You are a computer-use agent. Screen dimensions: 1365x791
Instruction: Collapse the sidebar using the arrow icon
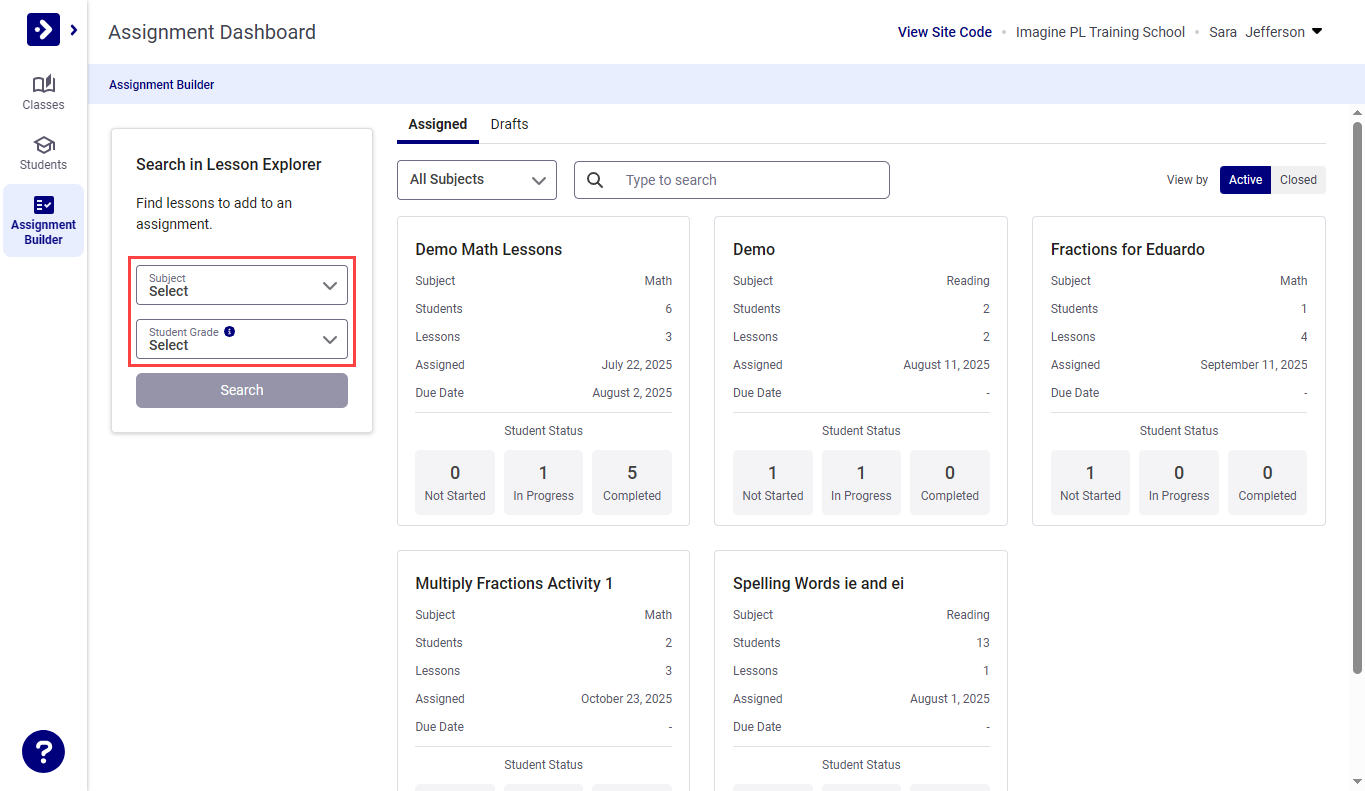[x=73, y=30]
